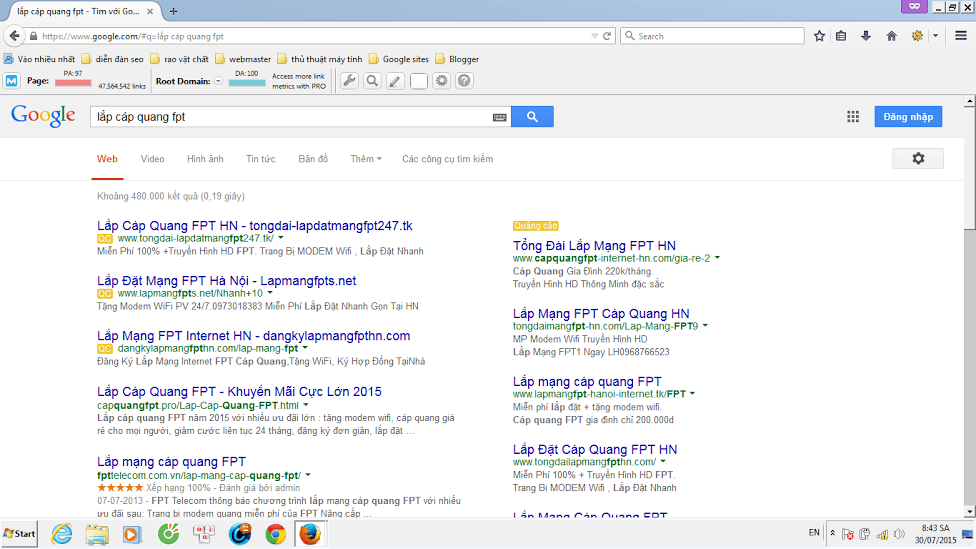Open Các công cụ tìm kiếm tools

coord(448,159)
